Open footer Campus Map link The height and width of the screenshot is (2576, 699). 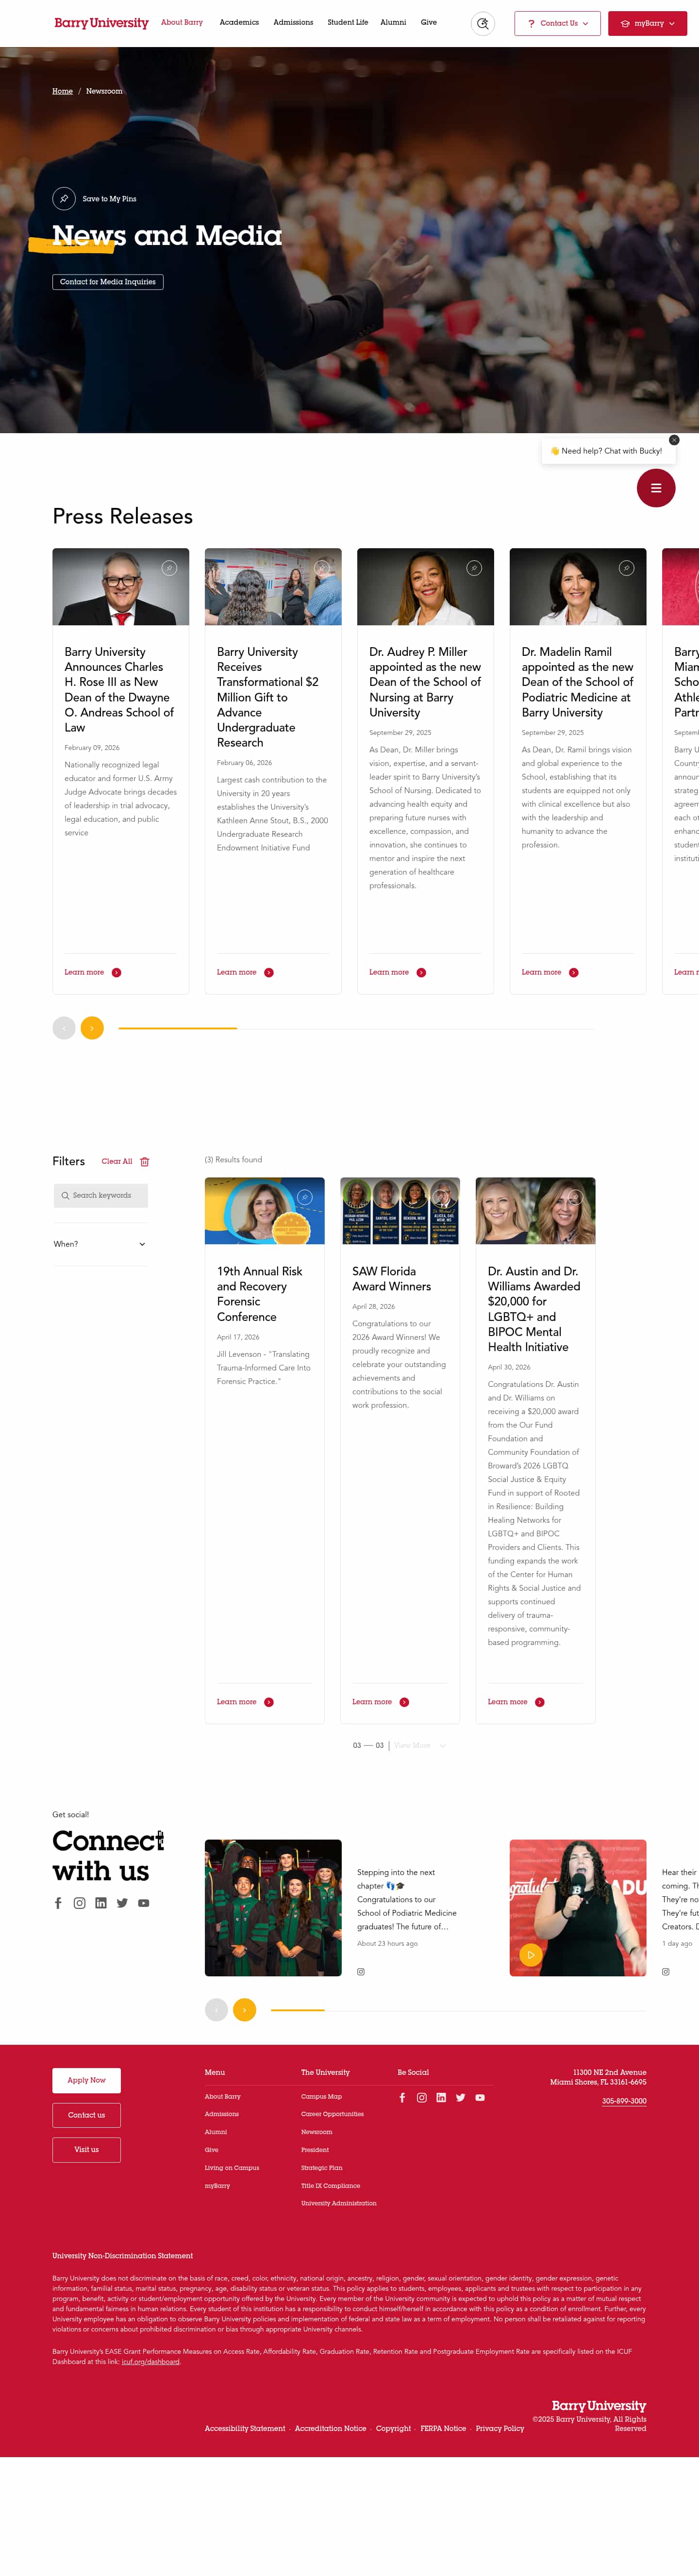321,2097
